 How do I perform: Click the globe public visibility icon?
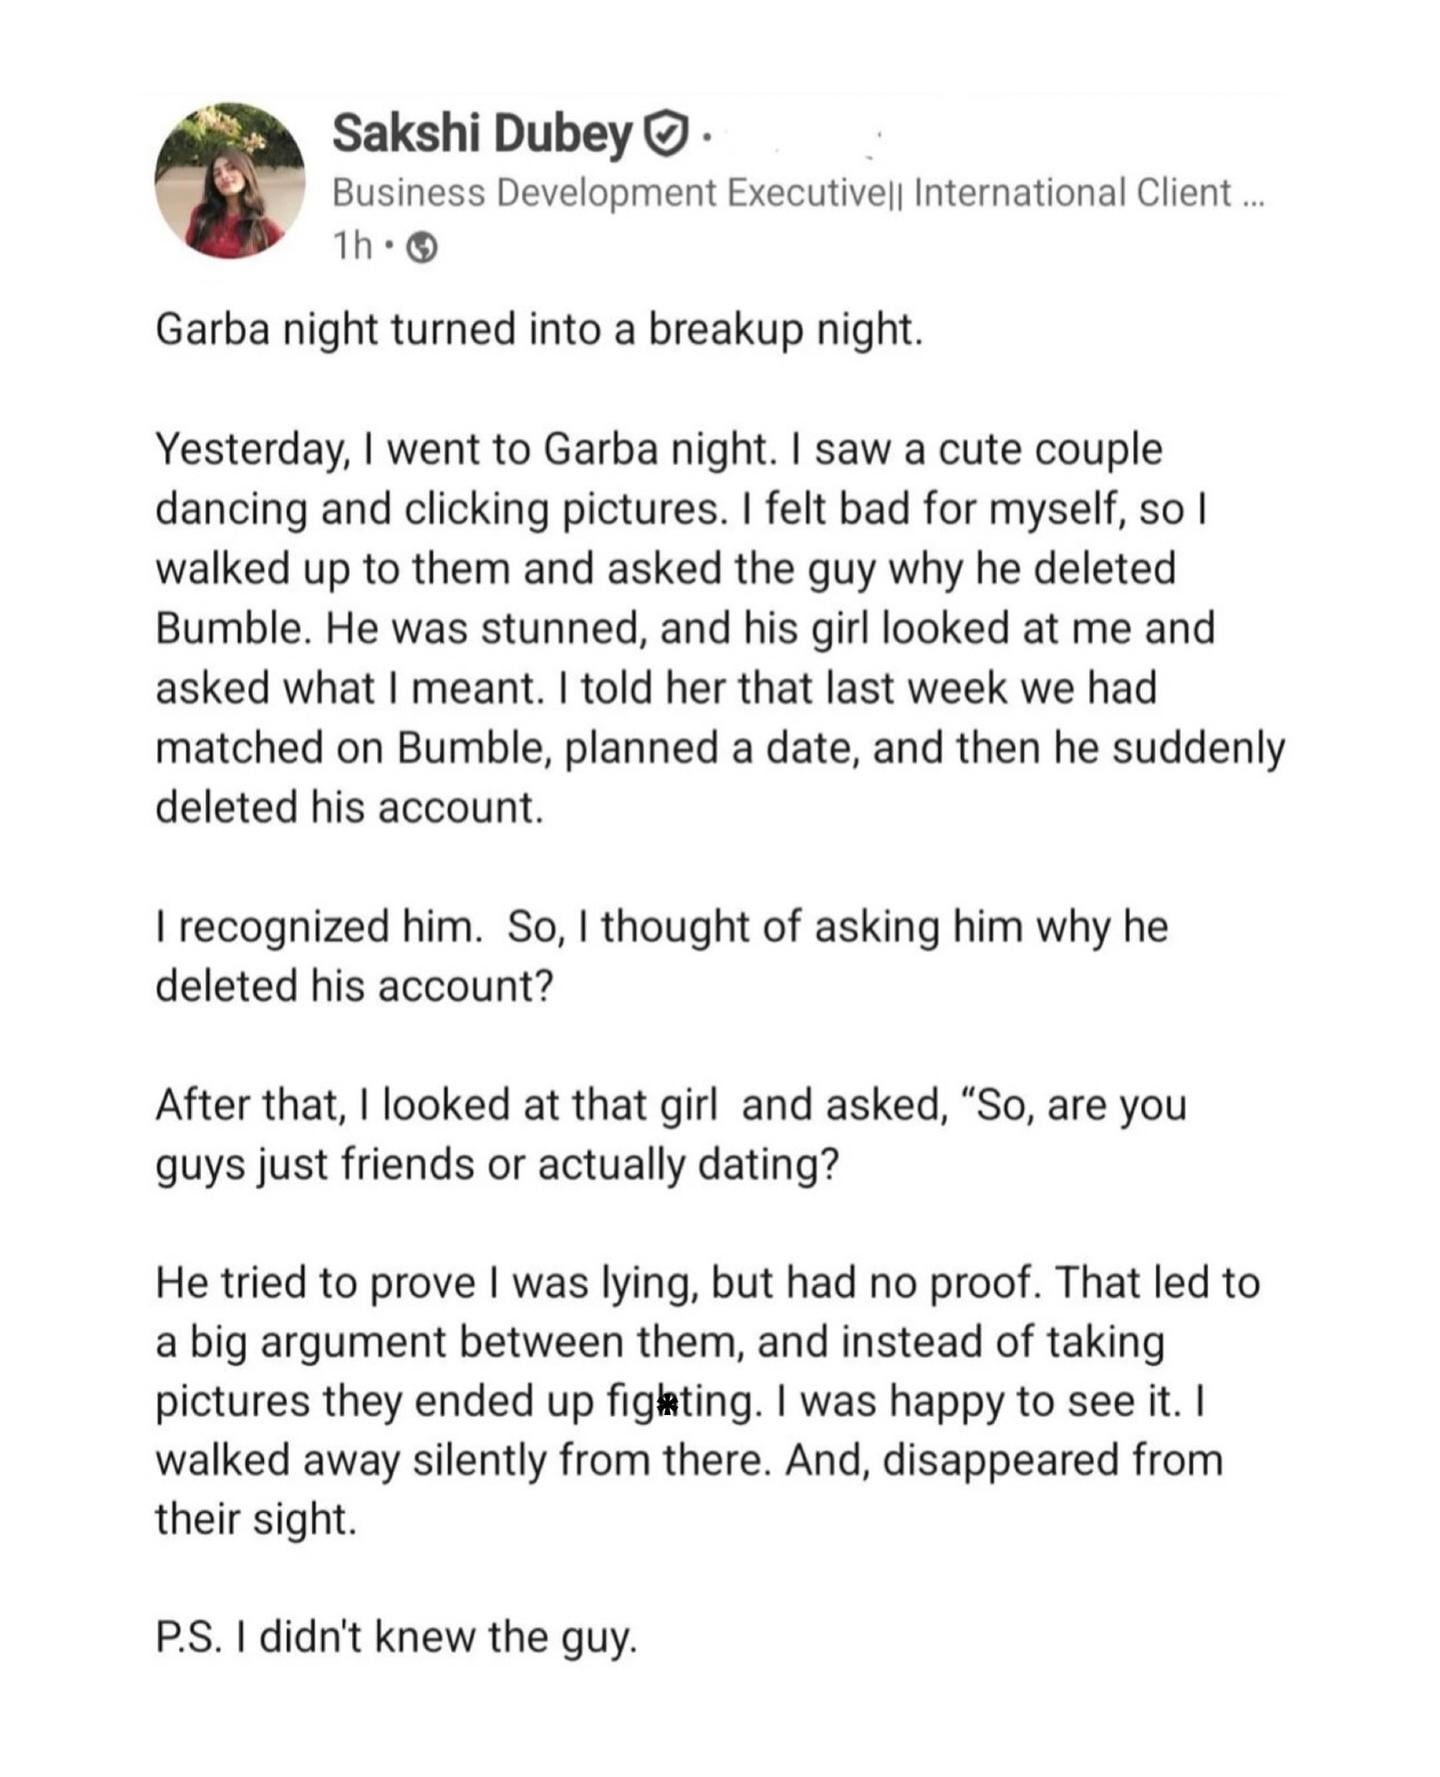click(423, 247)
